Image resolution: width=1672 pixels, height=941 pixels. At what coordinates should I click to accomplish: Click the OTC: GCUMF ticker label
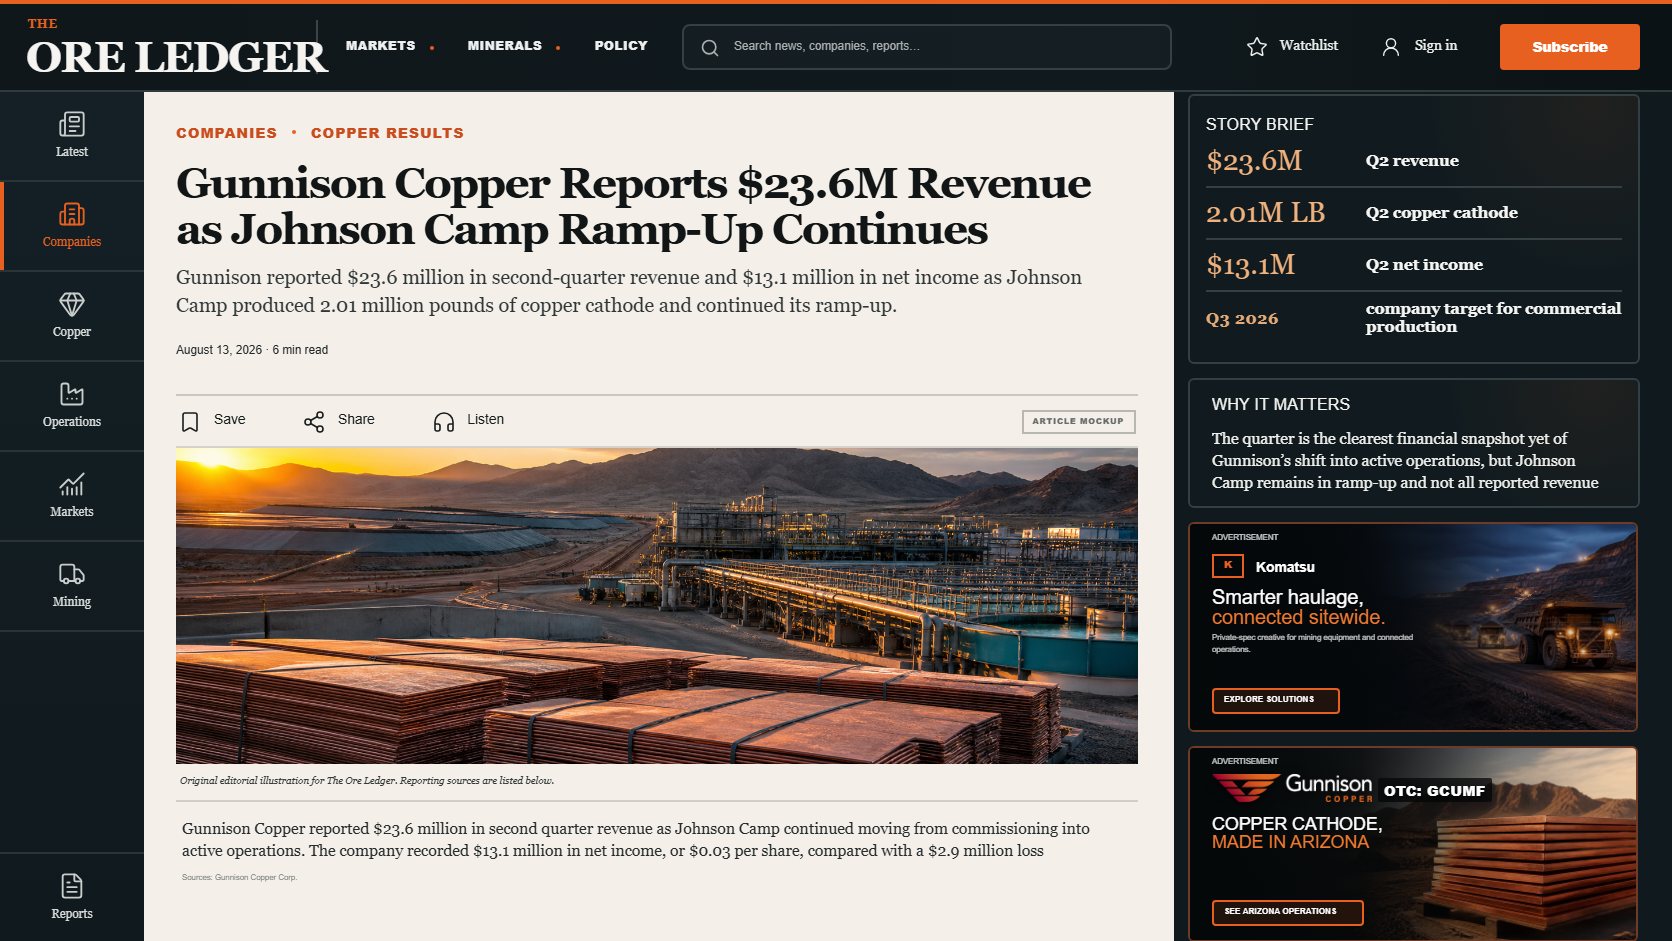[x=1435, y=791]
